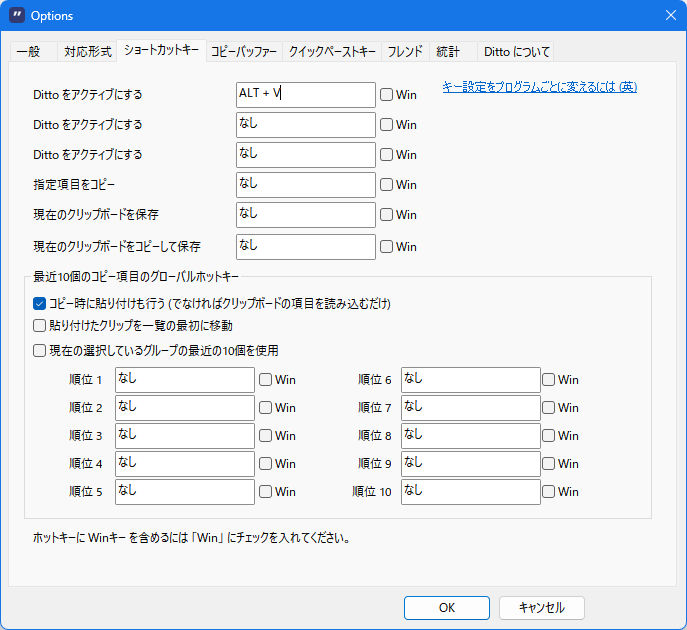Click the 順位 9 hotkey field
The width and height of the screenshot is (687, 630).
[471, 464]
